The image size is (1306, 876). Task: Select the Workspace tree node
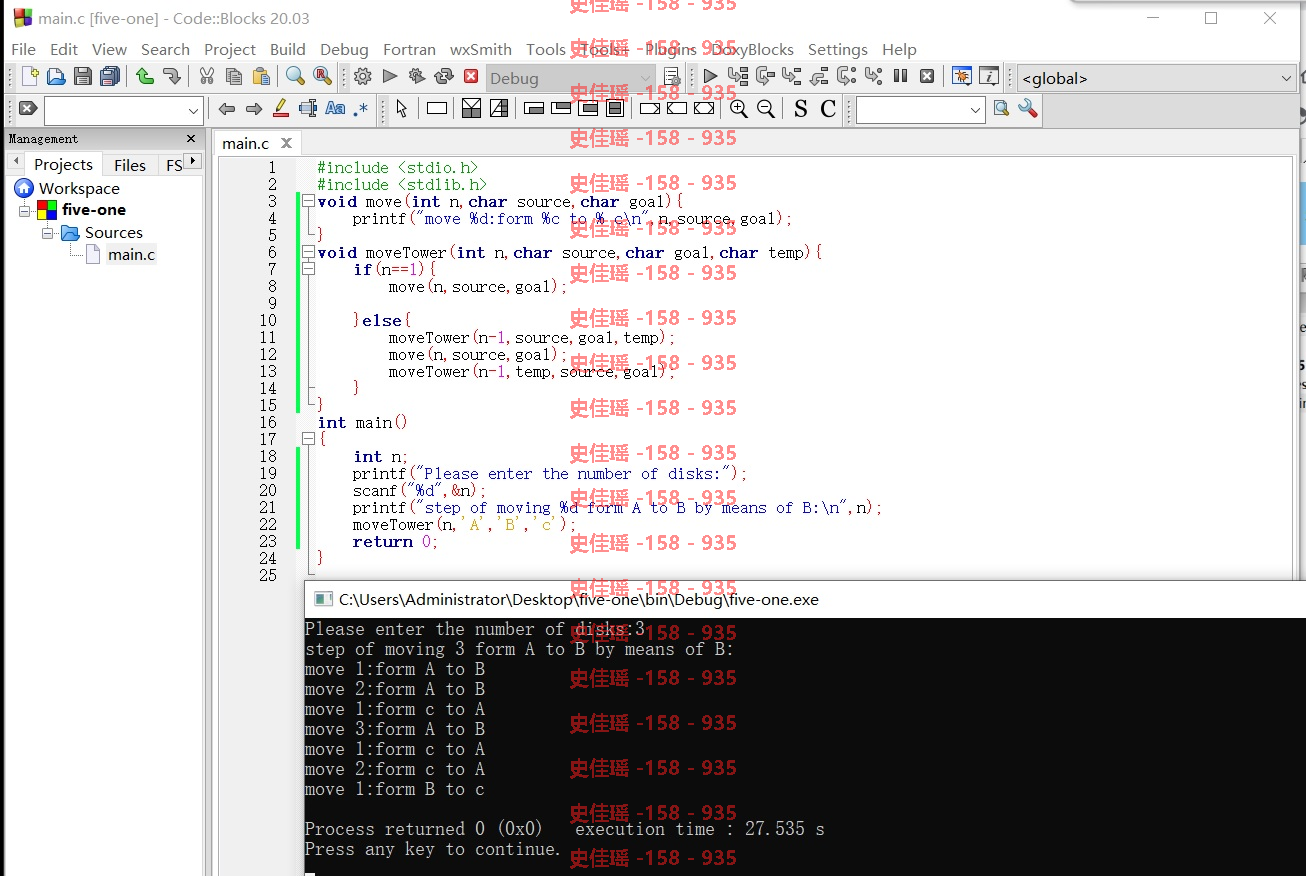point(79,188)
